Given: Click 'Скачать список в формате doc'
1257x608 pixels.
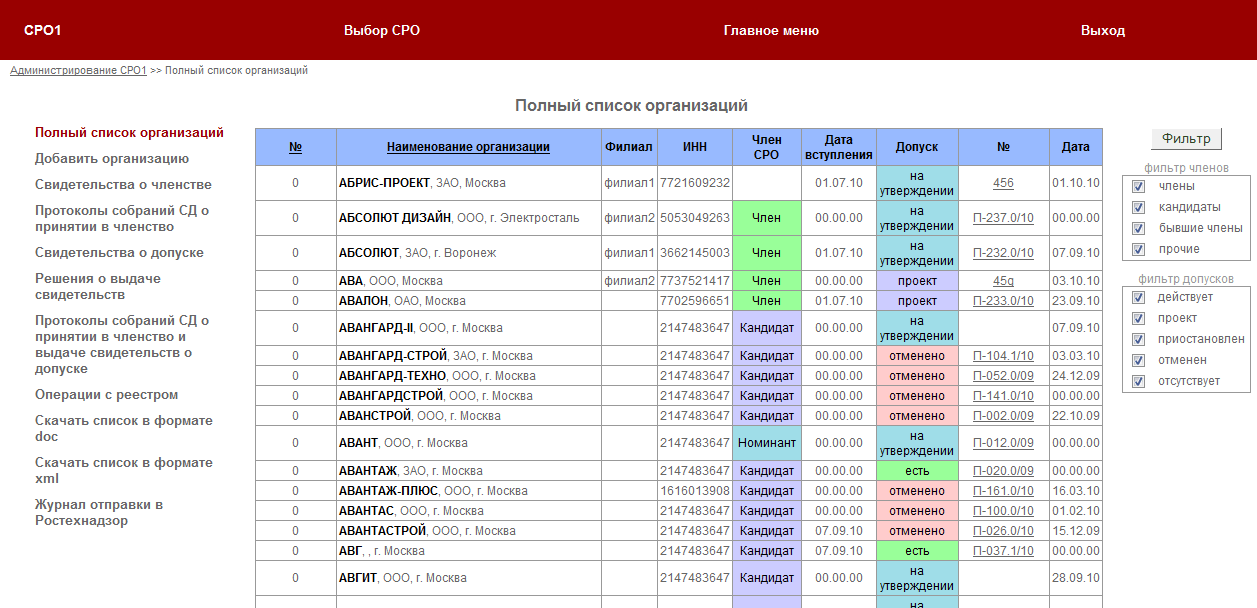Looking at the screenshot, I should pos(123,429).
